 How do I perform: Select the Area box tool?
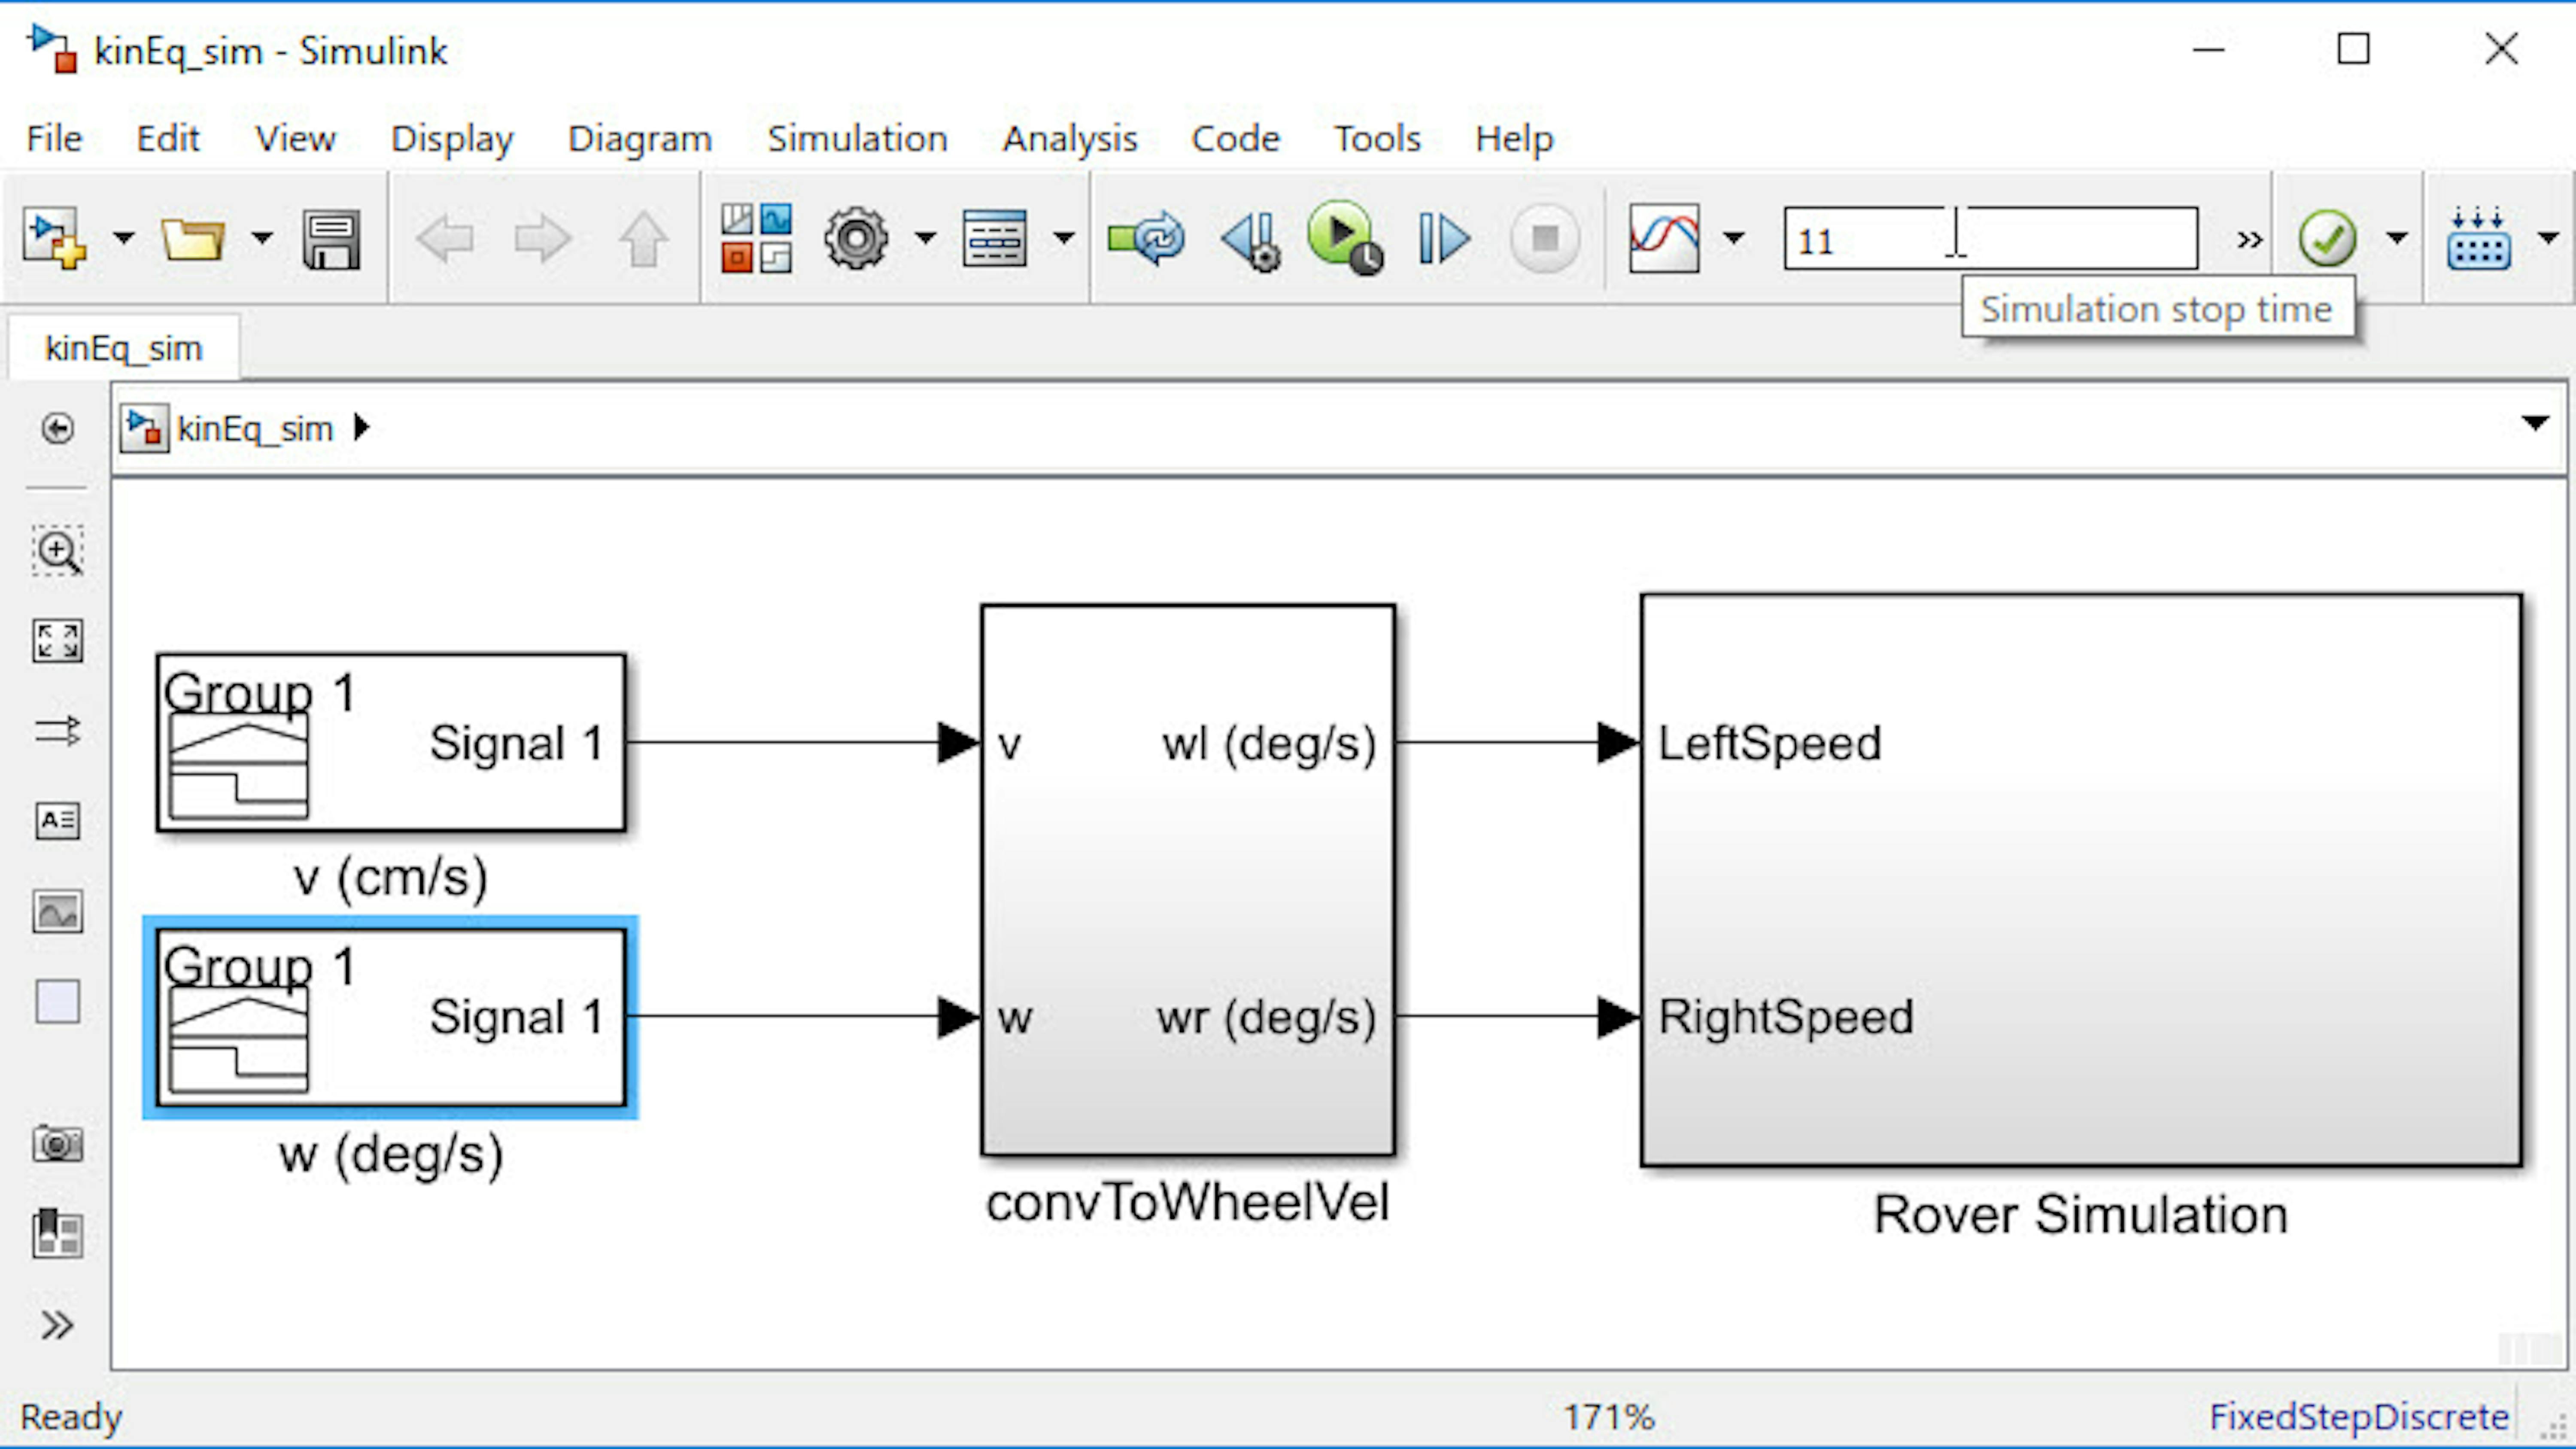(x=57, y=1001)
